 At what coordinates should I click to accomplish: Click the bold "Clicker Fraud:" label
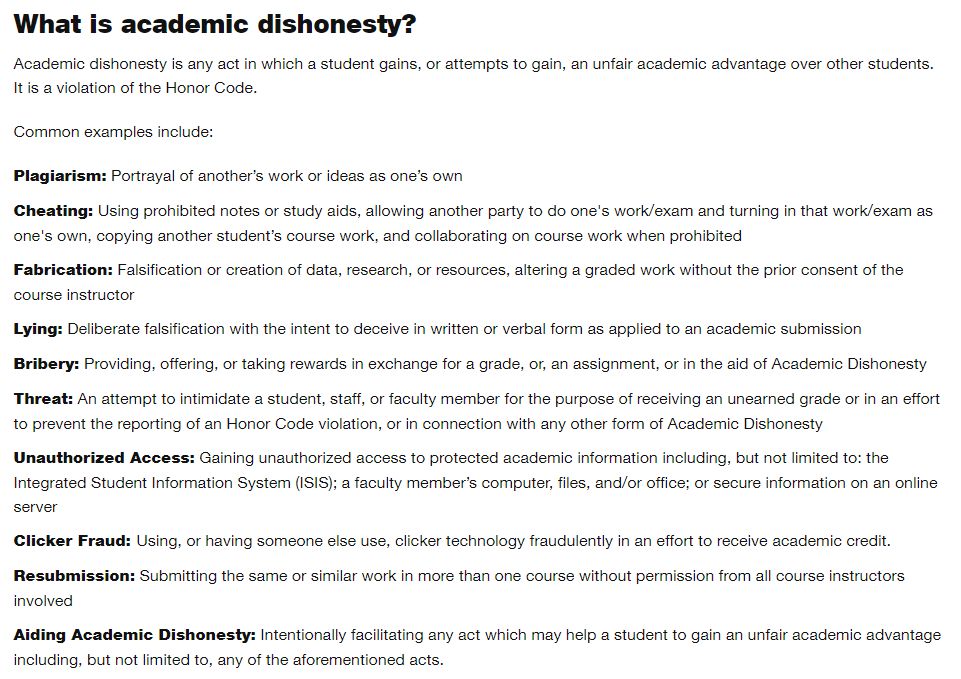[72, 541]
